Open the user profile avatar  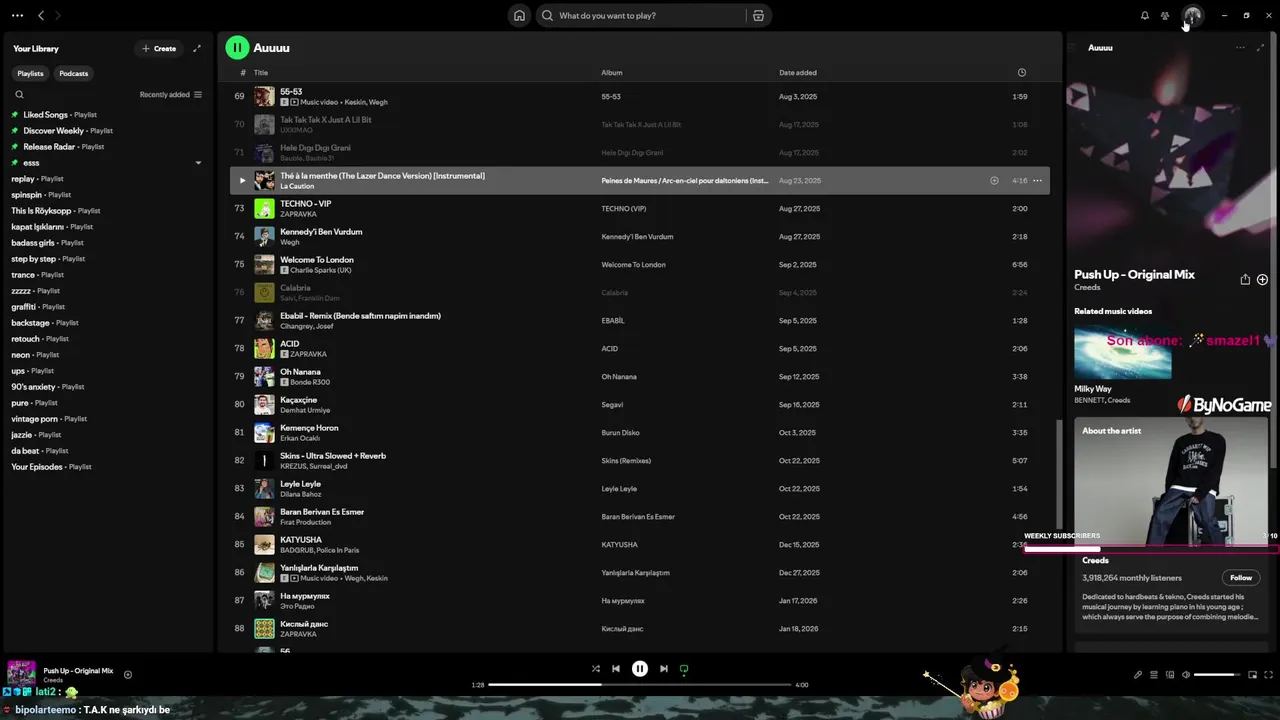point(1192,16)
